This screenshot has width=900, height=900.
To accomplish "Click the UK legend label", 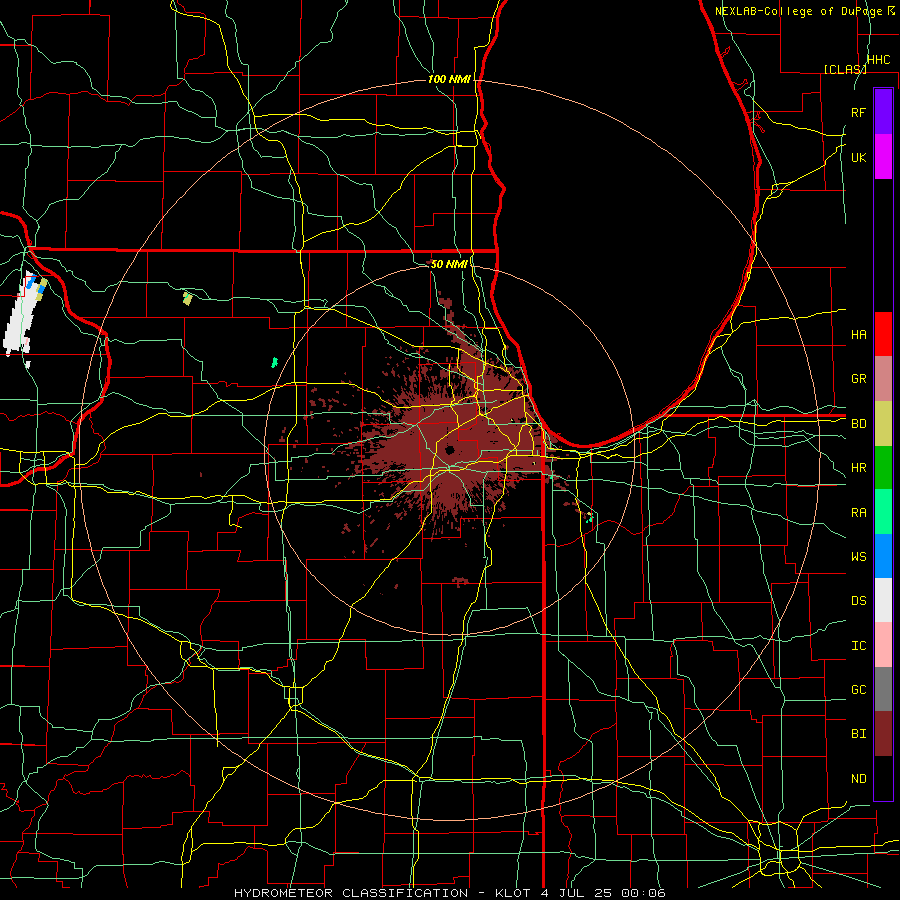I will pos(858,157).
